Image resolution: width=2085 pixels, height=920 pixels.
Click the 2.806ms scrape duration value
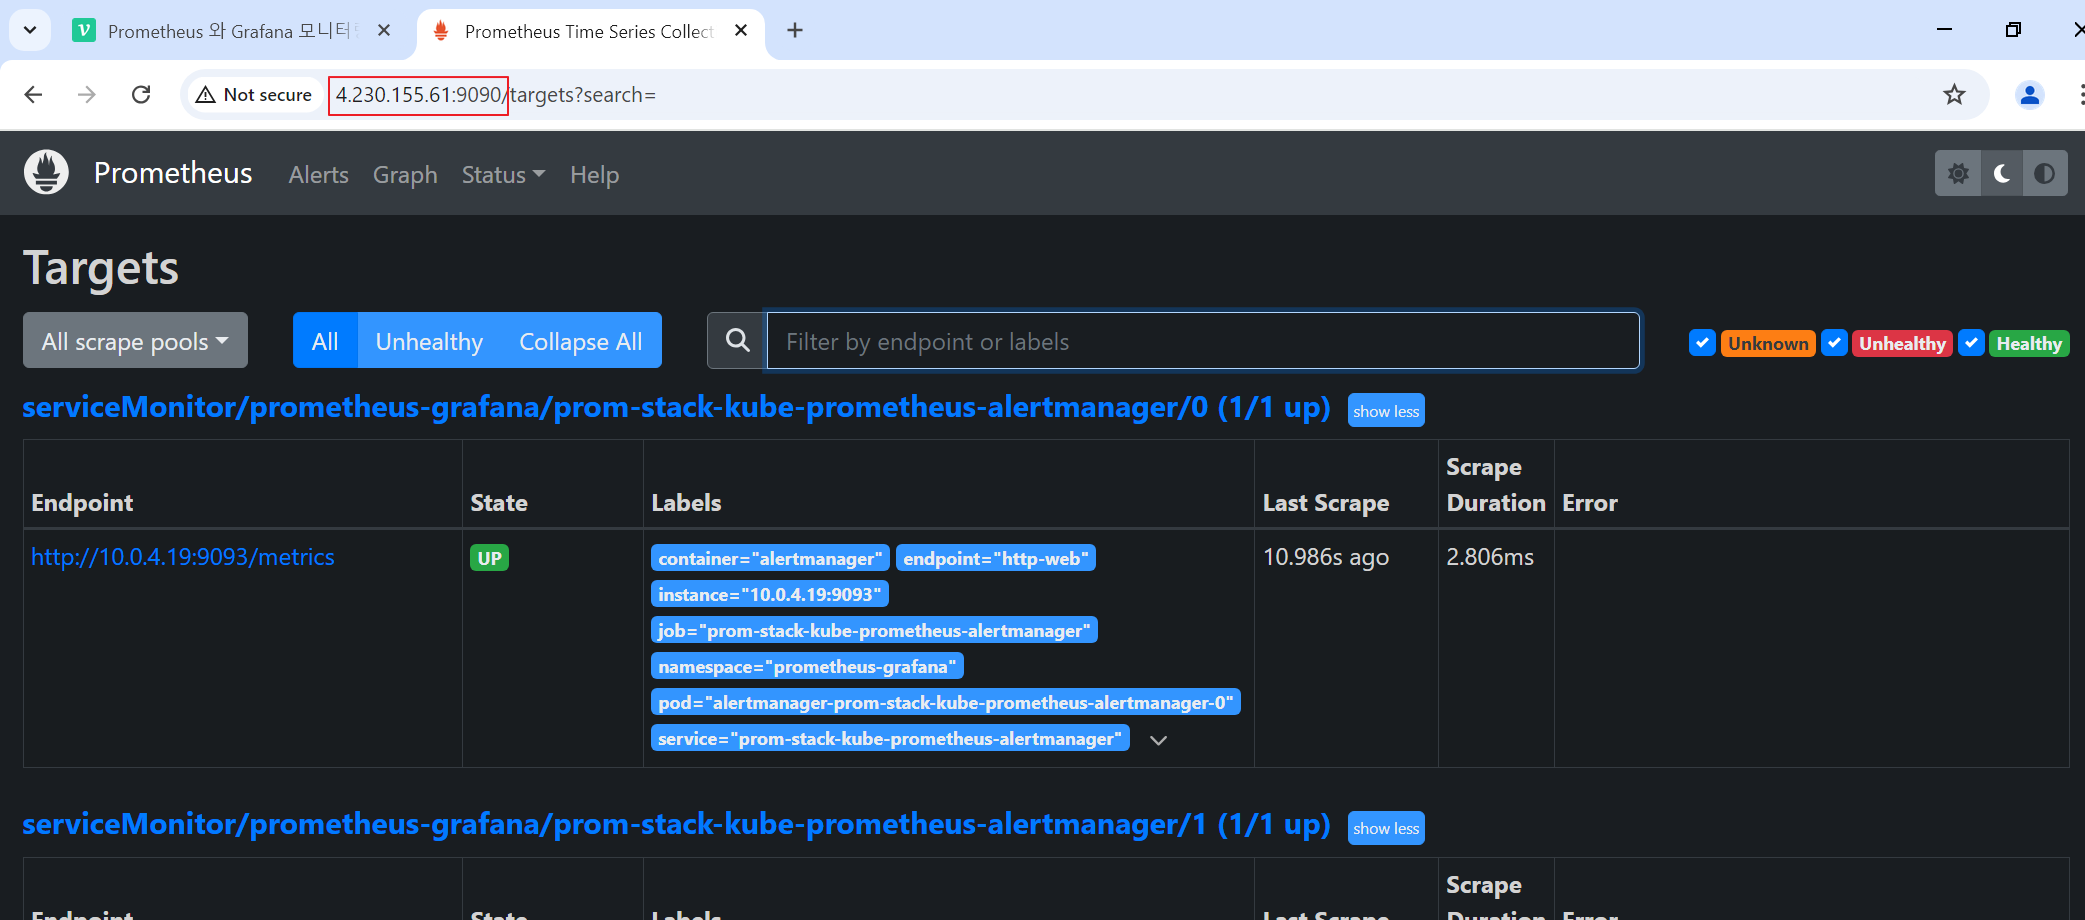point(1490,557)
